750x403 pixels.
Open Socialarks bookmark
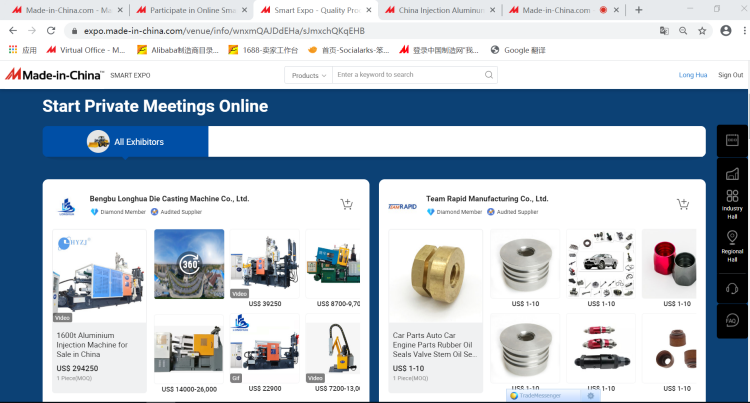349,50
